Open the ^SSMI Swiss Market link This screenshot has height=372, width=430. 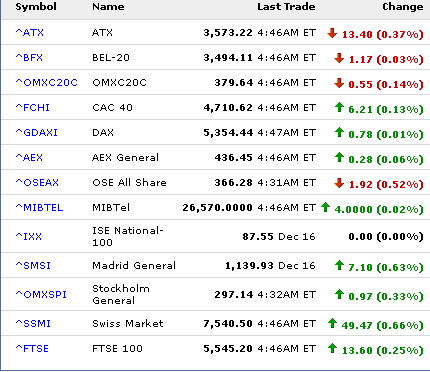(x=33, y=323)
